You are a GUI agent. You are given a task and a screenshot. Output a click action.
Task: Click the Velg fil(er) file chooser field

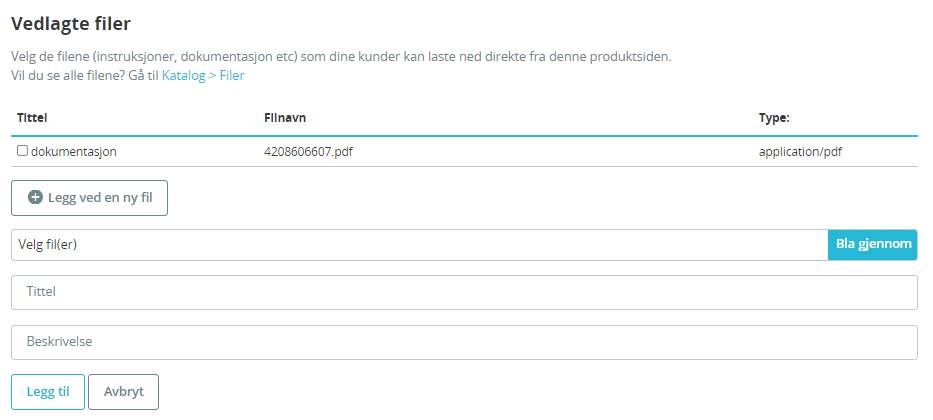click(419, 245)
